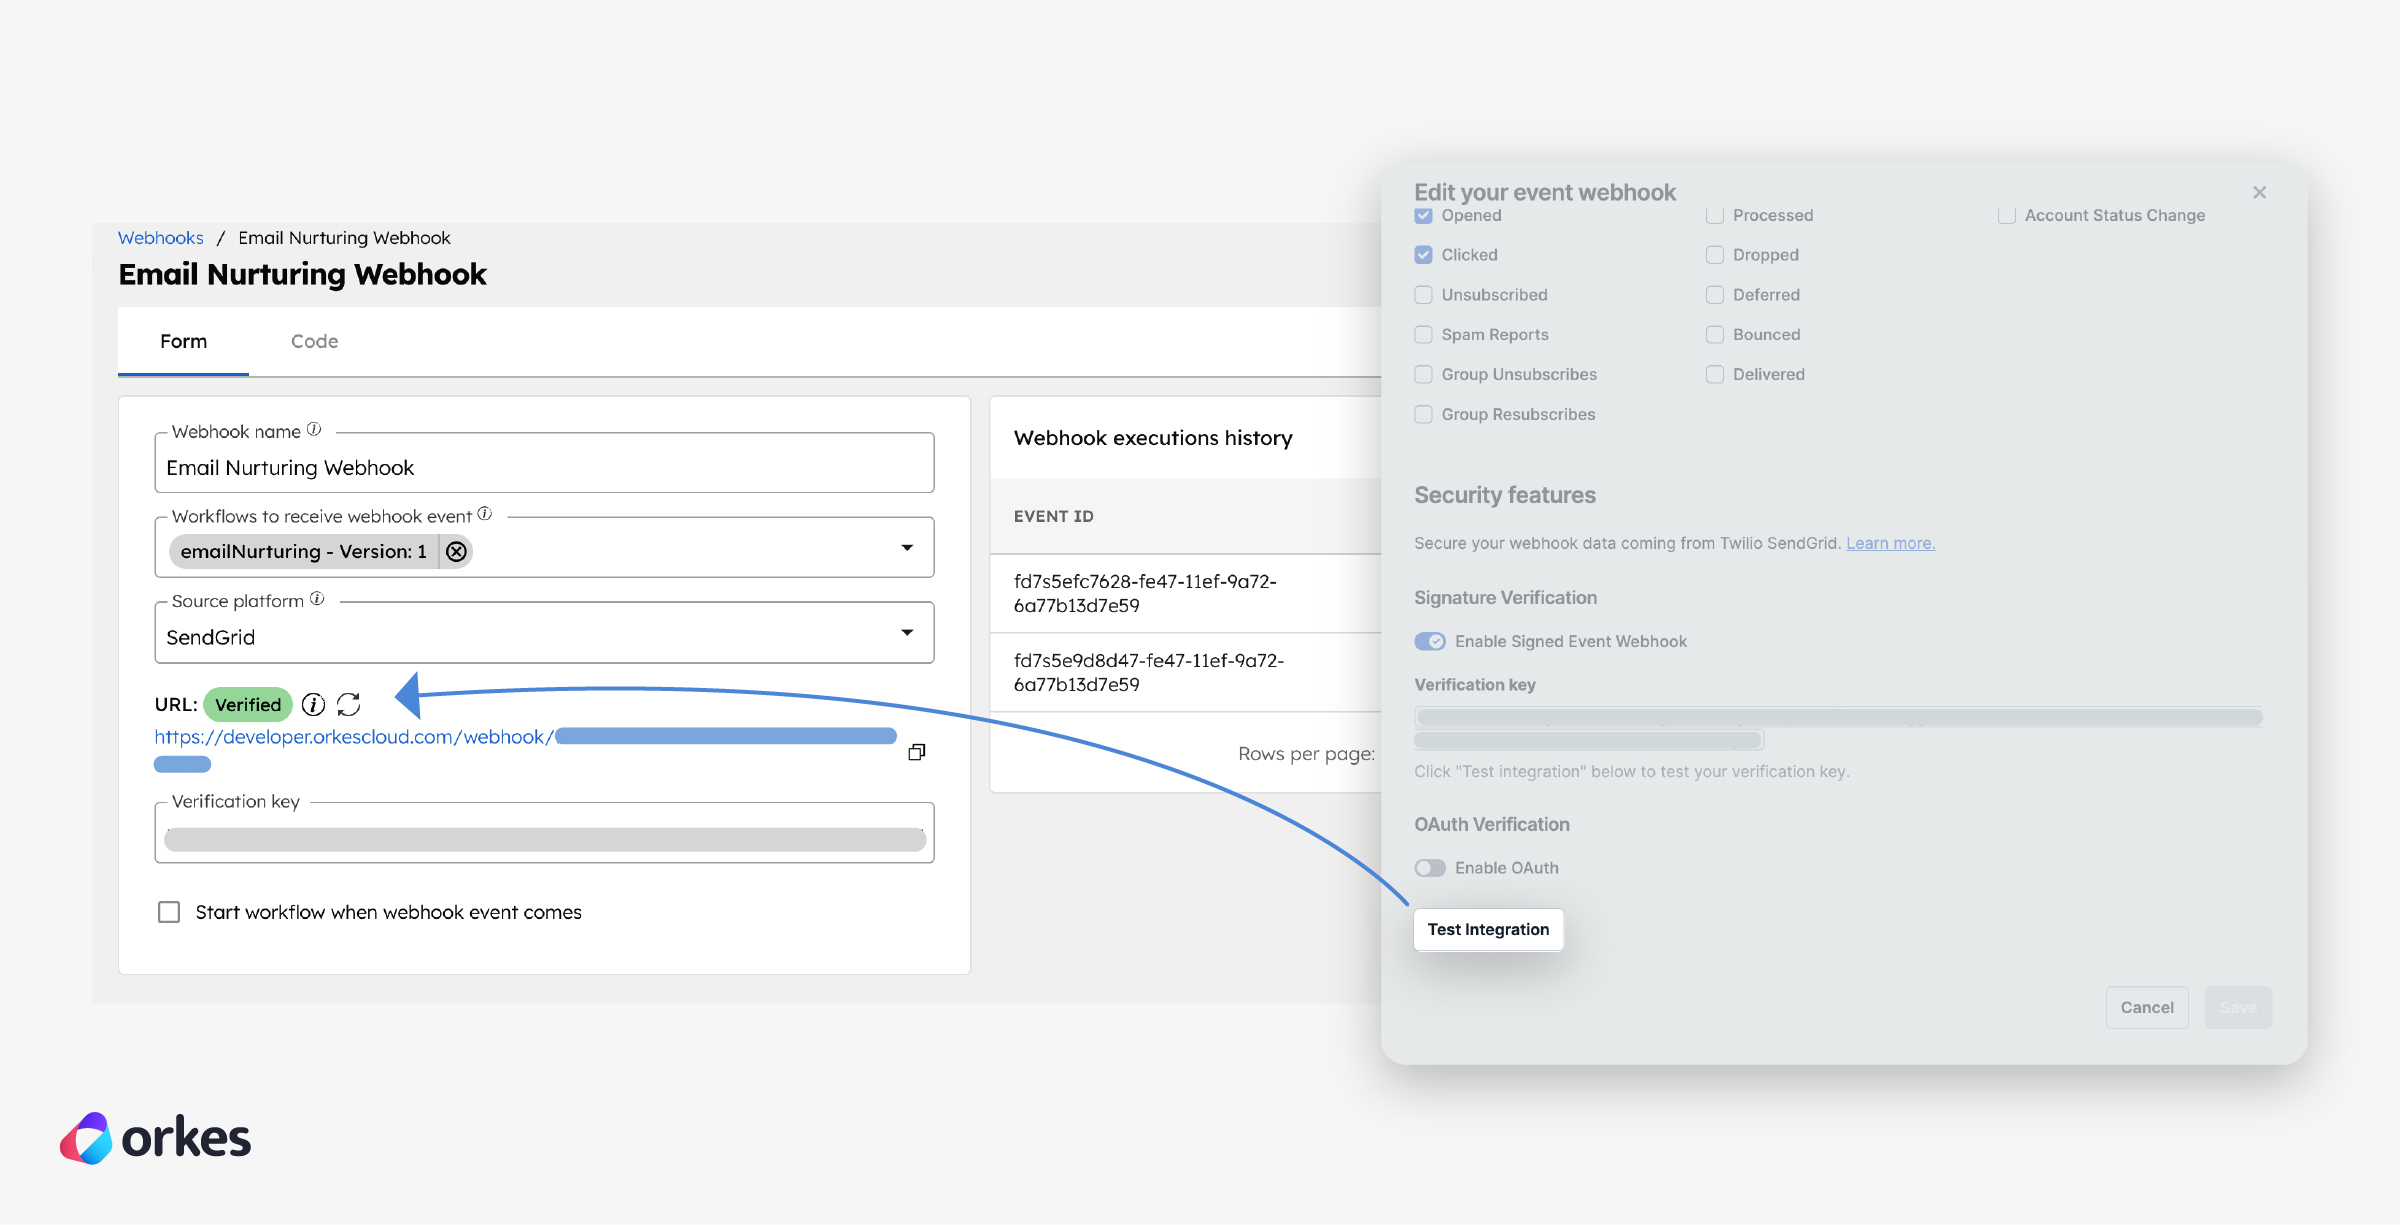Click the info icon for Workflows to receive webhook event
This screenshot has width=2400, height=1225.
click(x=485, y=514)
